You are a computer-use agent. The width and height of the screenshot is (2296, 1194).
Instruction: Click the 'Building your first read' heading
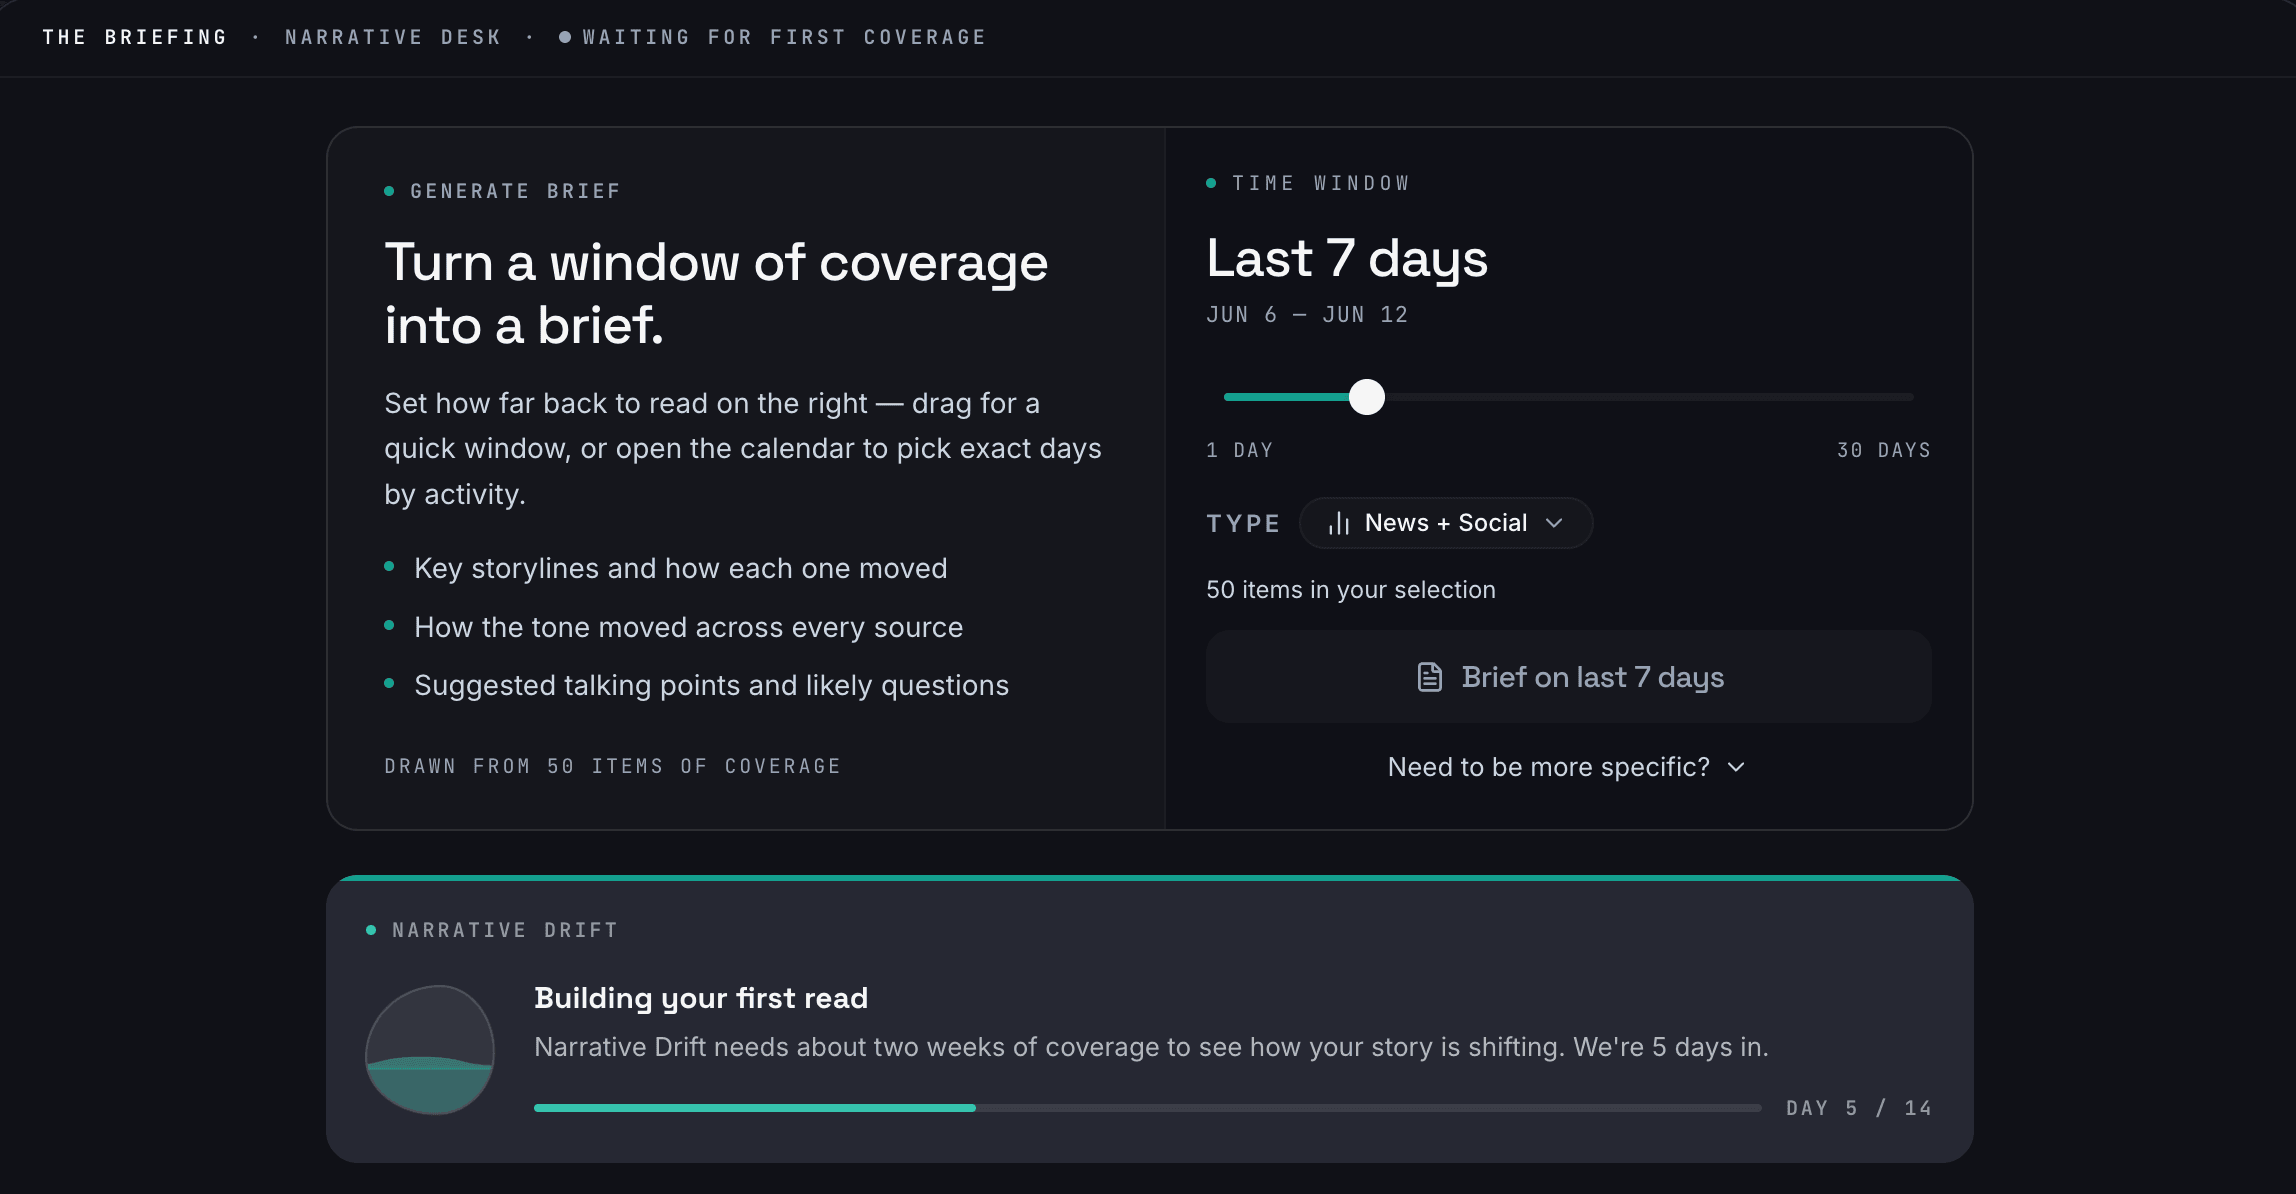(701, 998)
